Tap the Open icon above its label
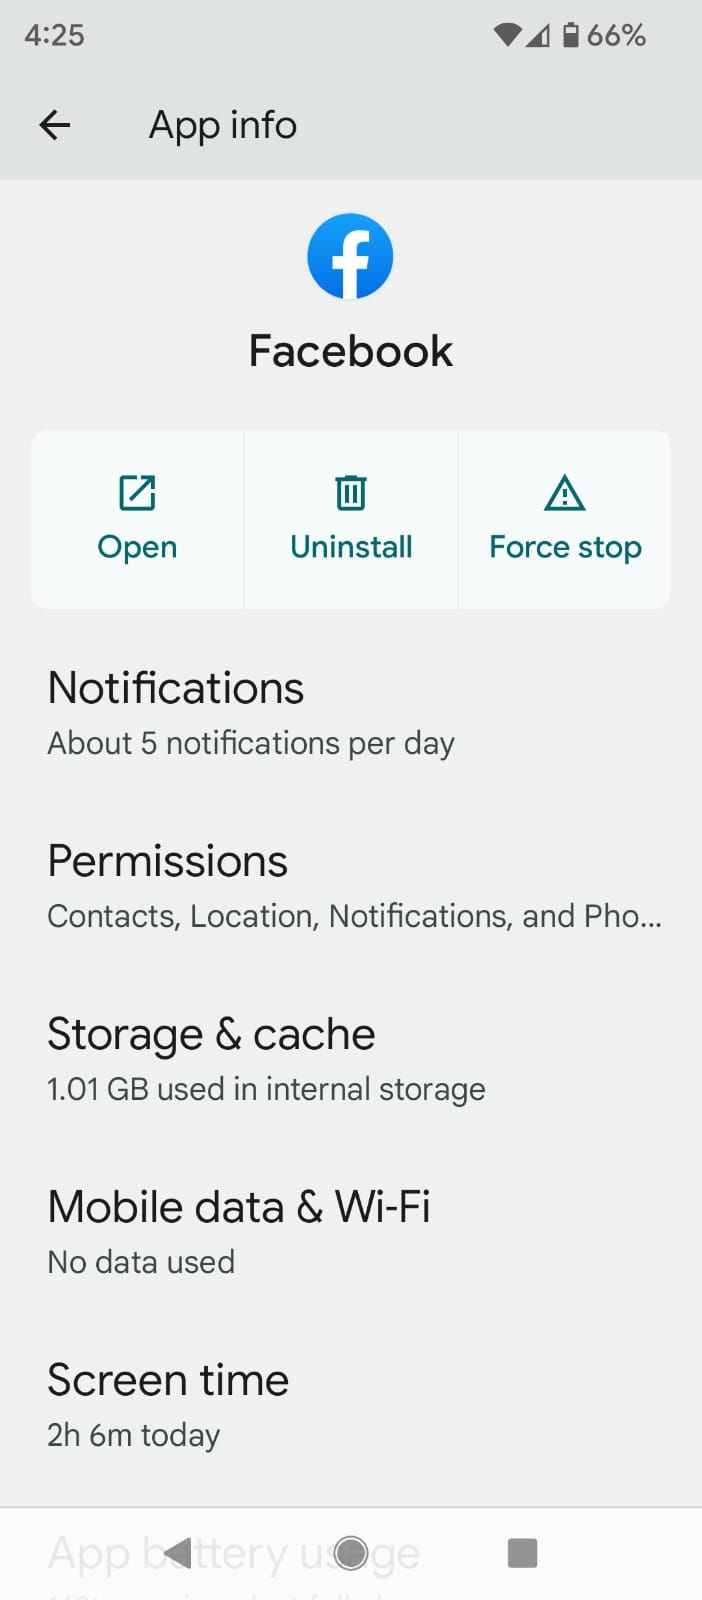 (137, 493)
